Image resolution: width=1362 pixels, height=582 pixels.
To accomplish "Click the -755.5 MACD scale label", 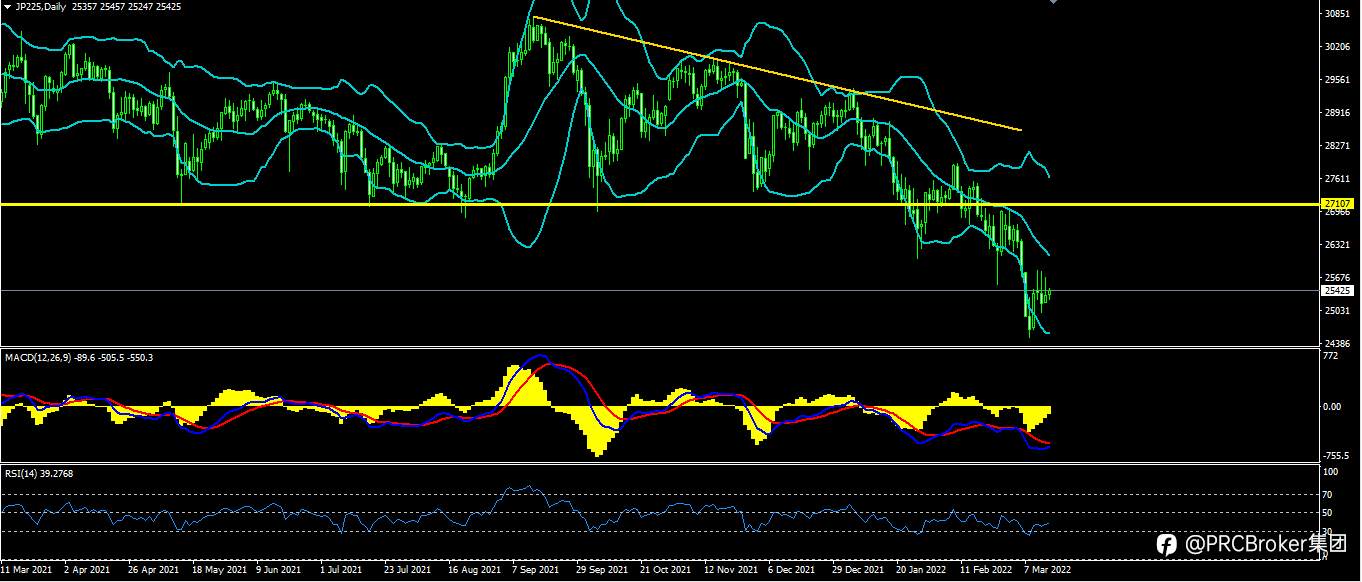I will 1337,455.
